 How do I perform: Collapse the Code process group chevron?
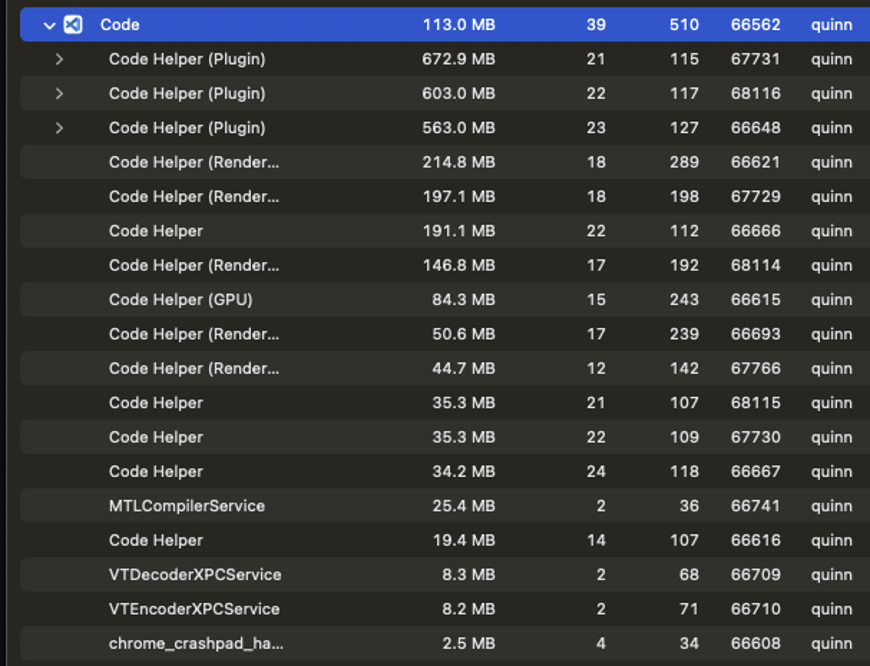click(x=49, y=25)
